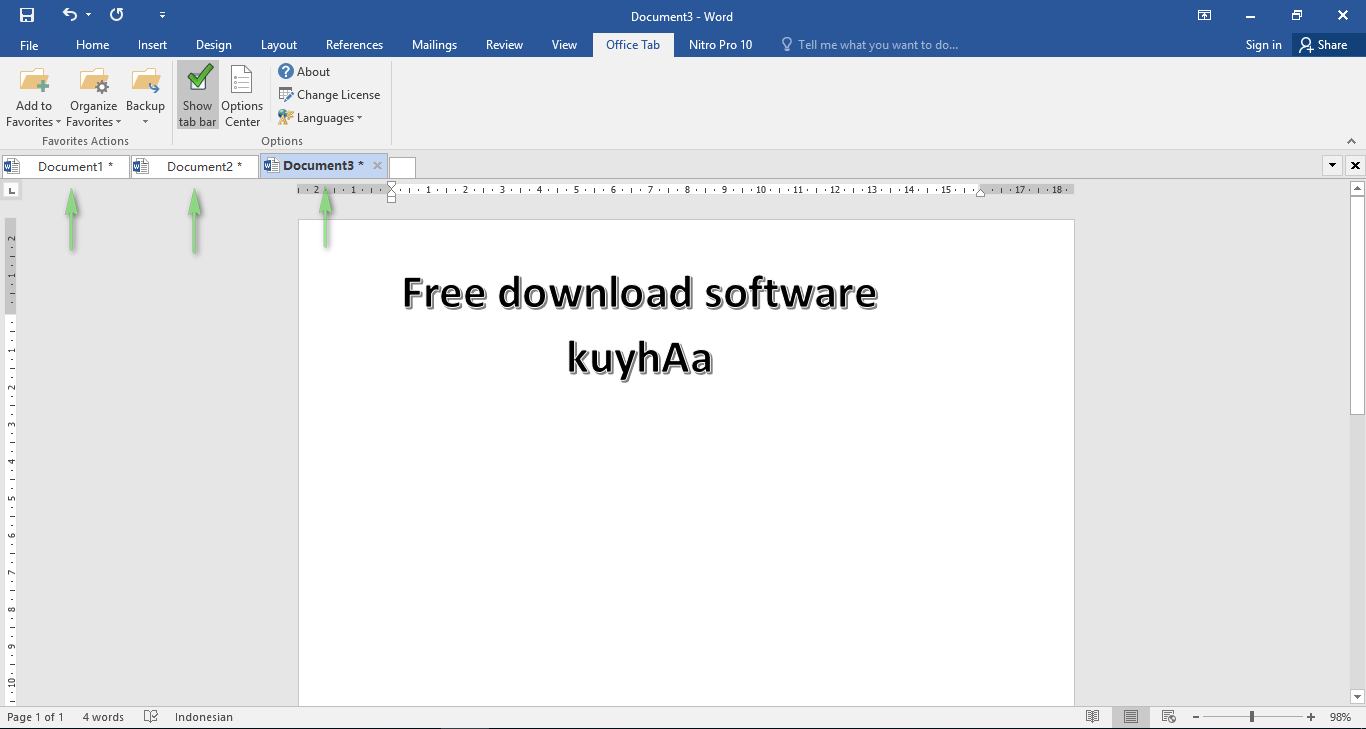This screenshot has height=729, width=1366.
Task: Click the "kuyhAa" text in document
Action: [x=640, y=358]
